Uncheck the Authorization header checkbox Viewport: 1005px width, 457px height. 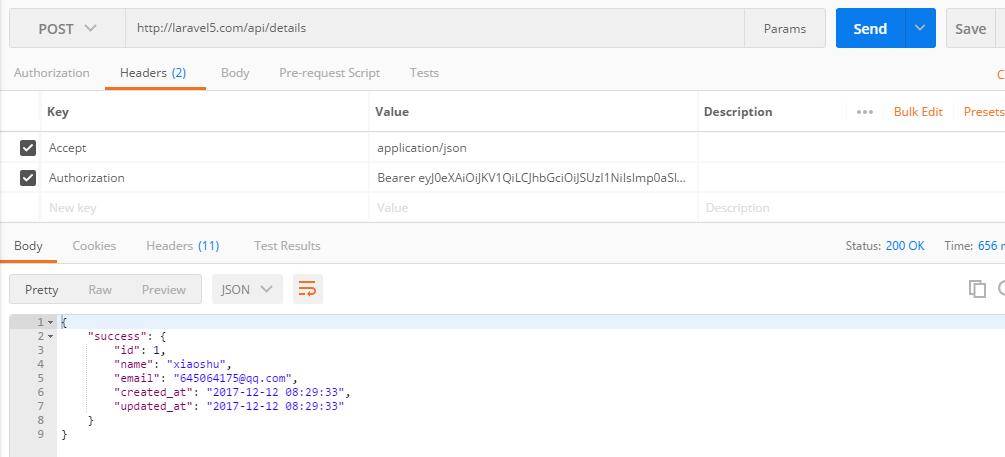28,178
